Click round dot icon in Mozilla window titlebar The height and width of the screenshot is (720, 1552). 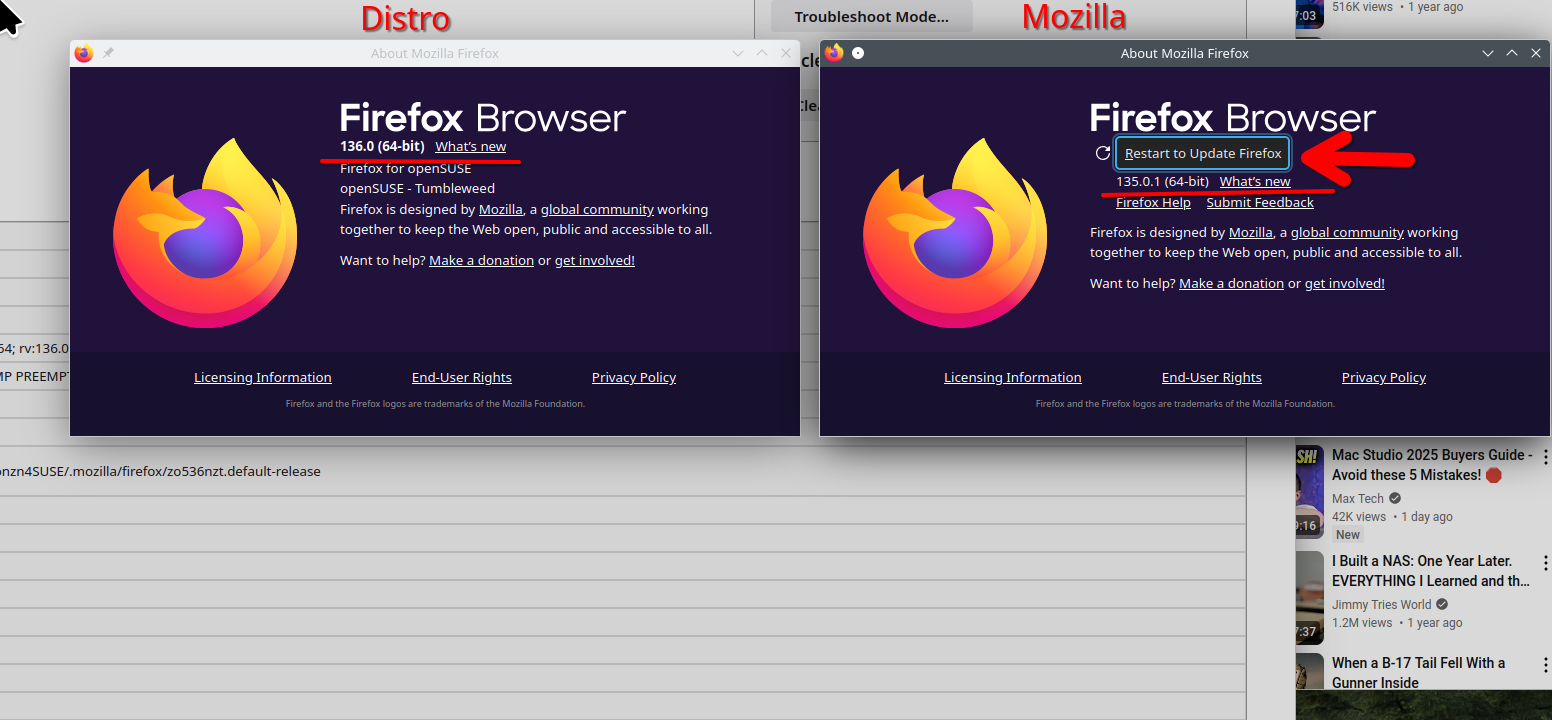pos(858,53)
